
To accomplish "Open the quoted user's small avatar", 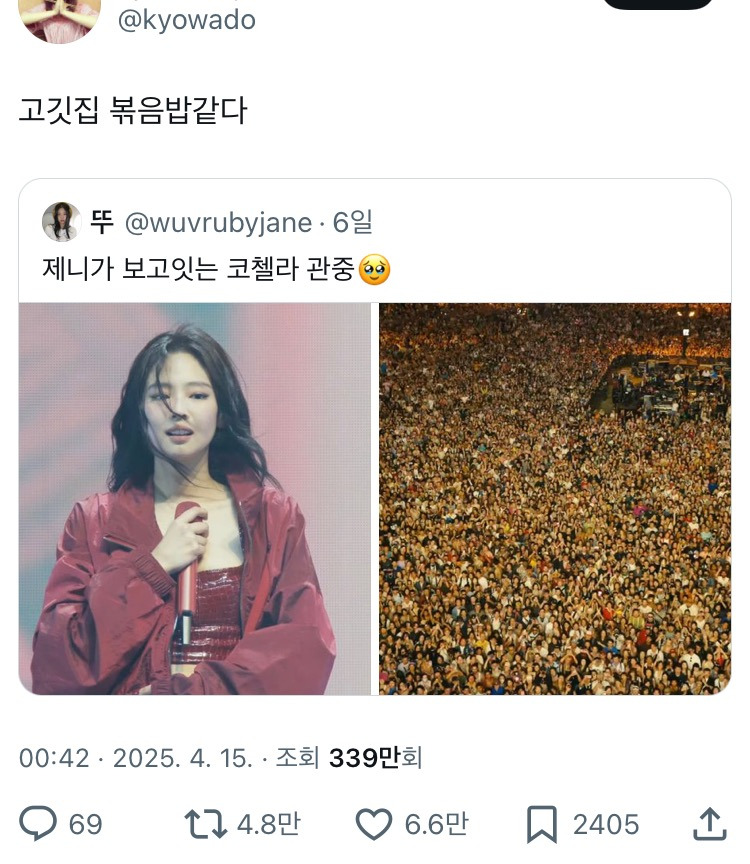I will coord(61,222).
